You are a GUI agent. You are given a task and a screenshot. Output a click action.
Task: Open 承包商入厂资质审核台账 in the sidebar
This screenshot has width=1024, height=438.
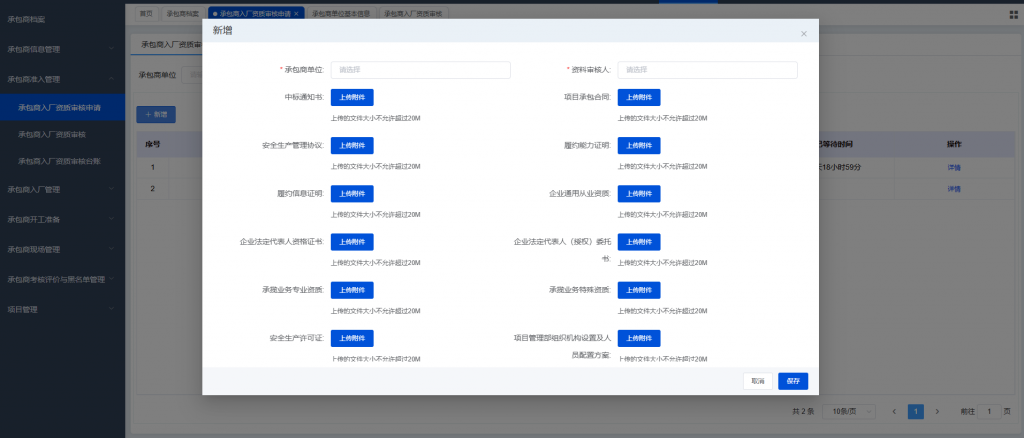click(59, 161)
